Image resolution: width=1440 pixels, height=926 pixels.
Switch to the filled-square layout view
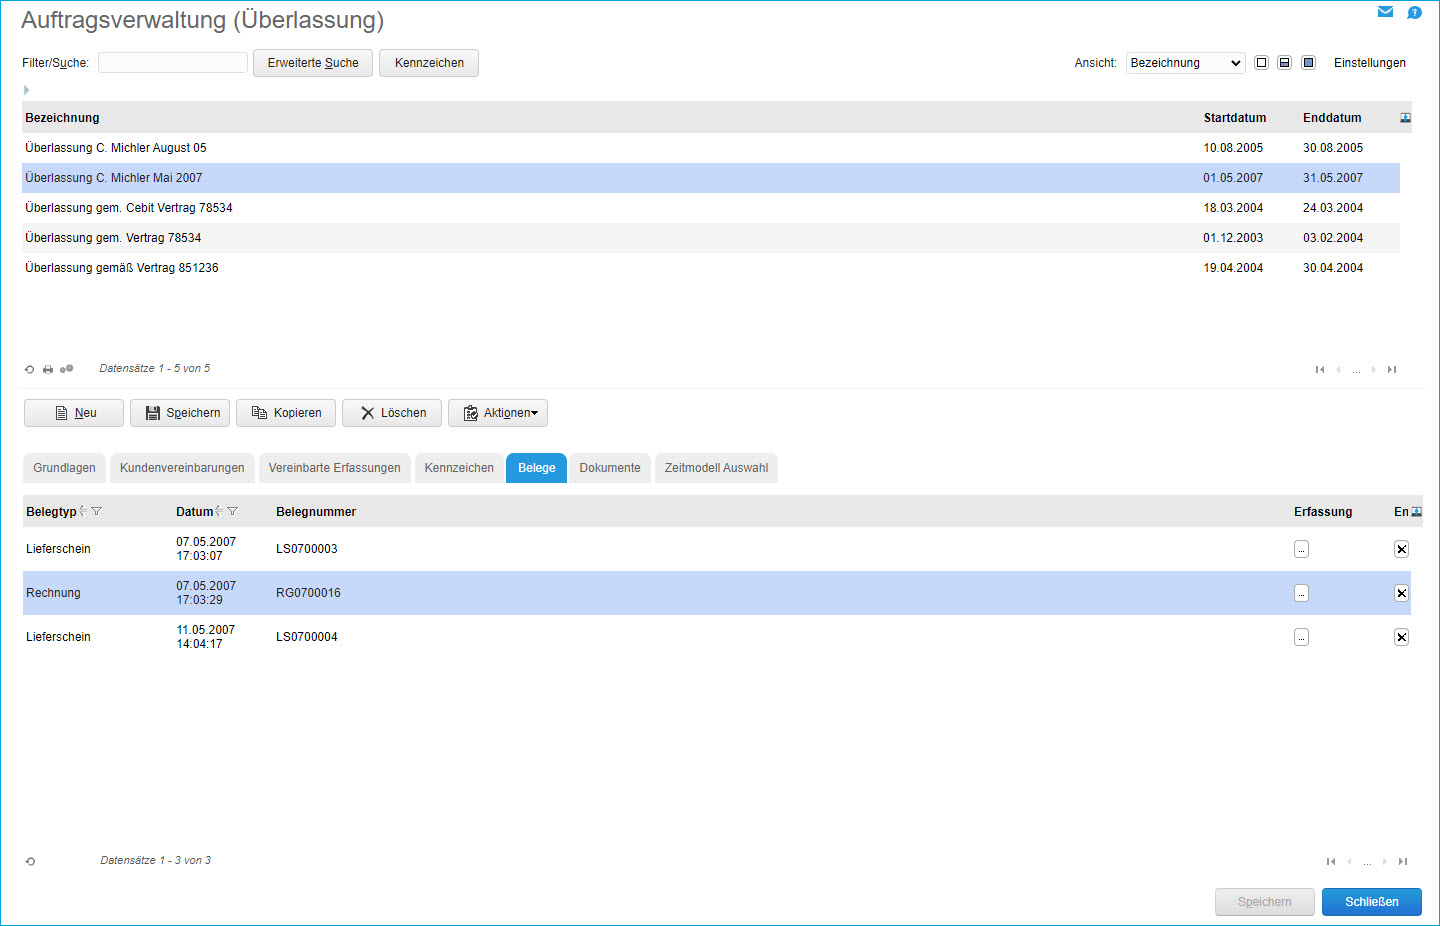[x=1308, y=63]
